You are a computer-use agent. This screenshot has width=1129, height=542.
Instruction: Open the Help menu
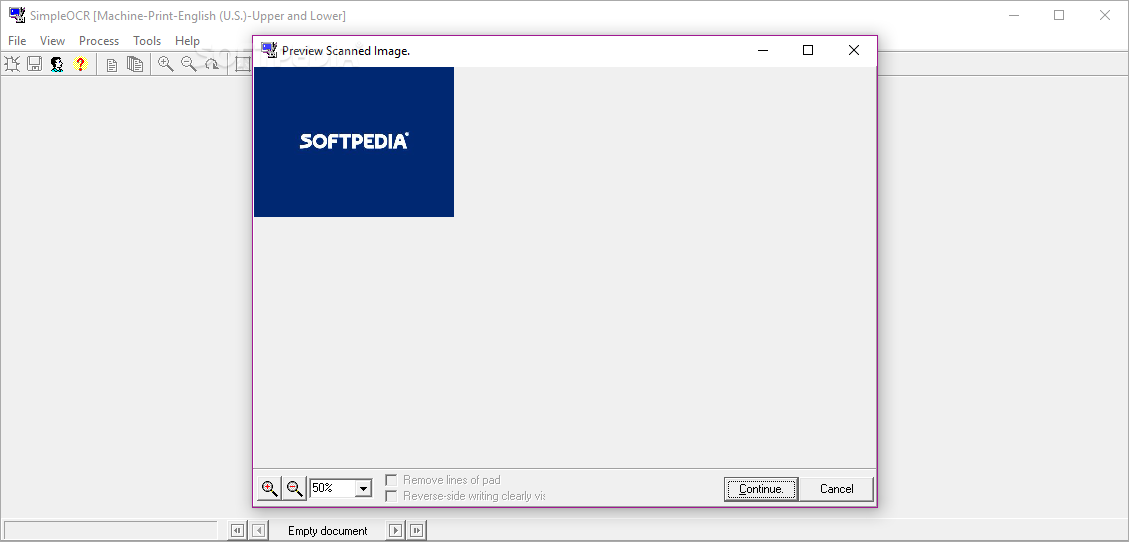pyautogui.click(x=187, y=40)
